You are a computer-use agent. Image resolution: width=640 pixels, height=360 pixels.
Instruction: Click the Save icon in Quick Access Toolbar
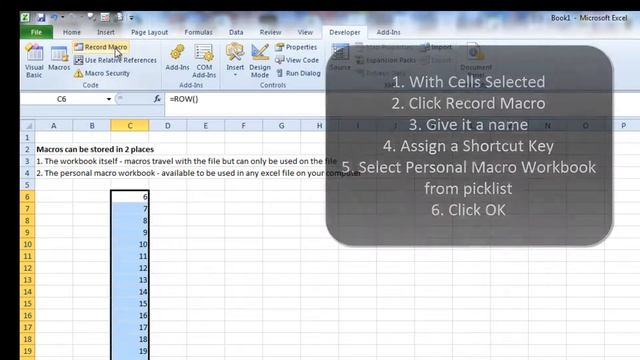(40, 18)
